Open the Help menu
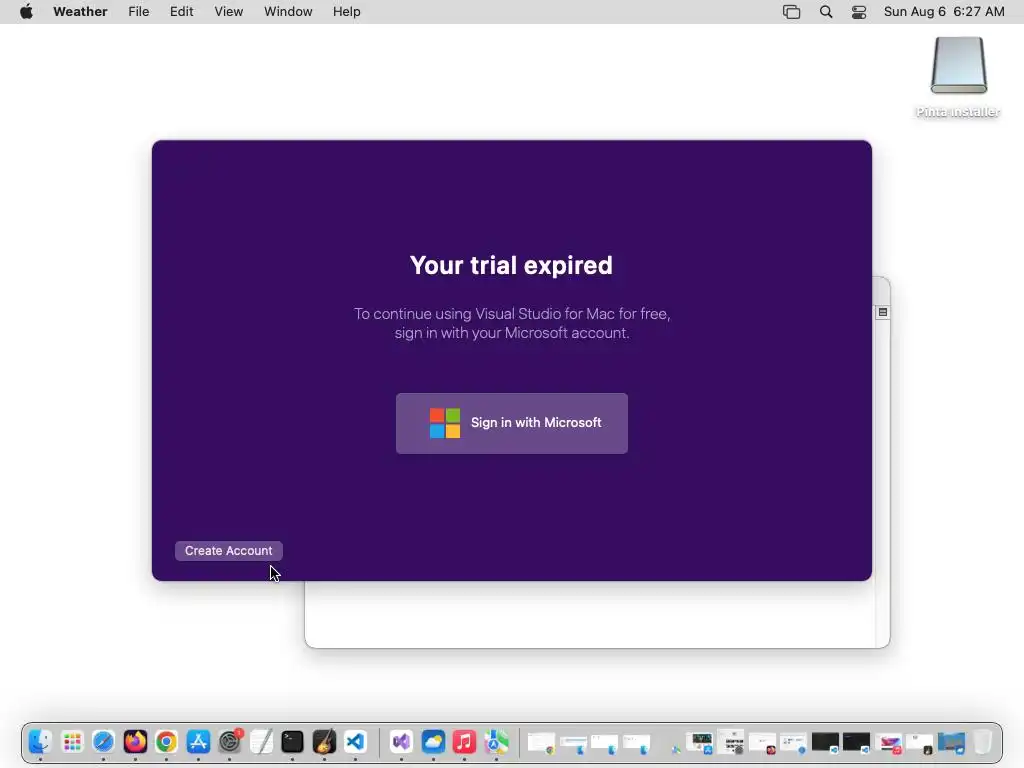The width and height of the screenshot is (1024, 768). pyautogui.click(x=346, y=12)
